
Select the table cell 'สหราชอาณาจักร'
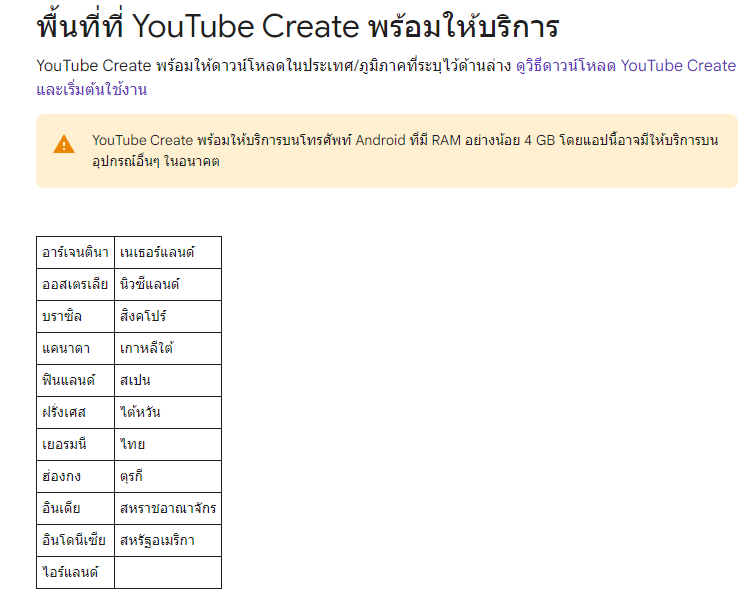click(x=168, y=508)
